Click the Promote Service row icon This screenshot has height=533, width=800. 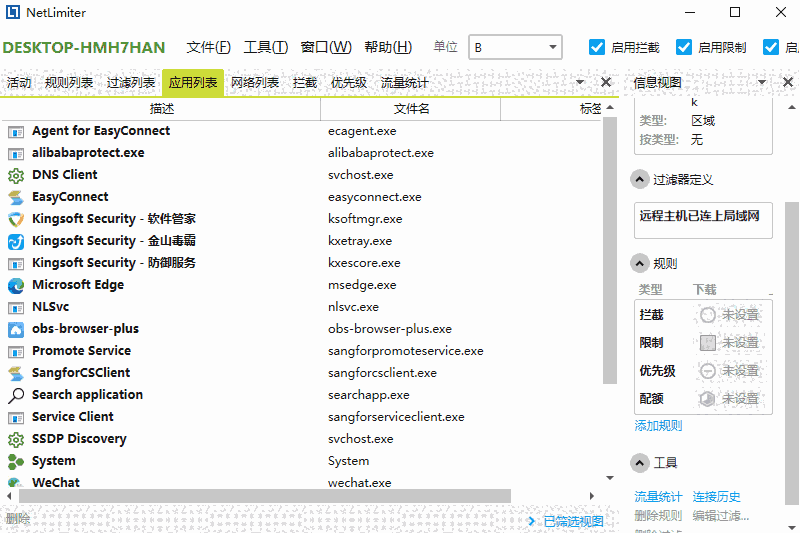(x=16, y=351)
